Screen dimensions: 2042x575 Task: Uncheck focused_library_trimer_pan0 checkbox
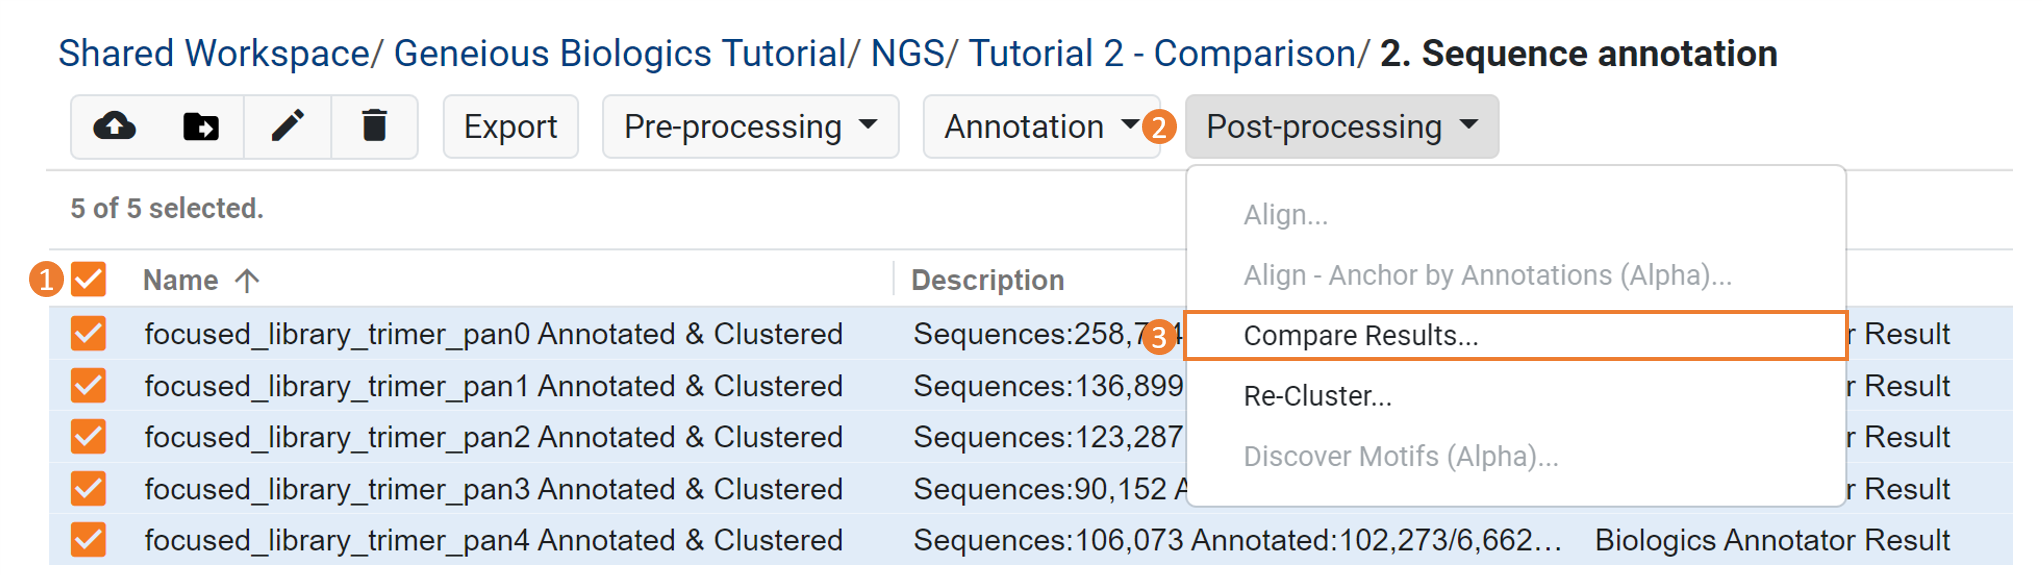tap(89, 333)
